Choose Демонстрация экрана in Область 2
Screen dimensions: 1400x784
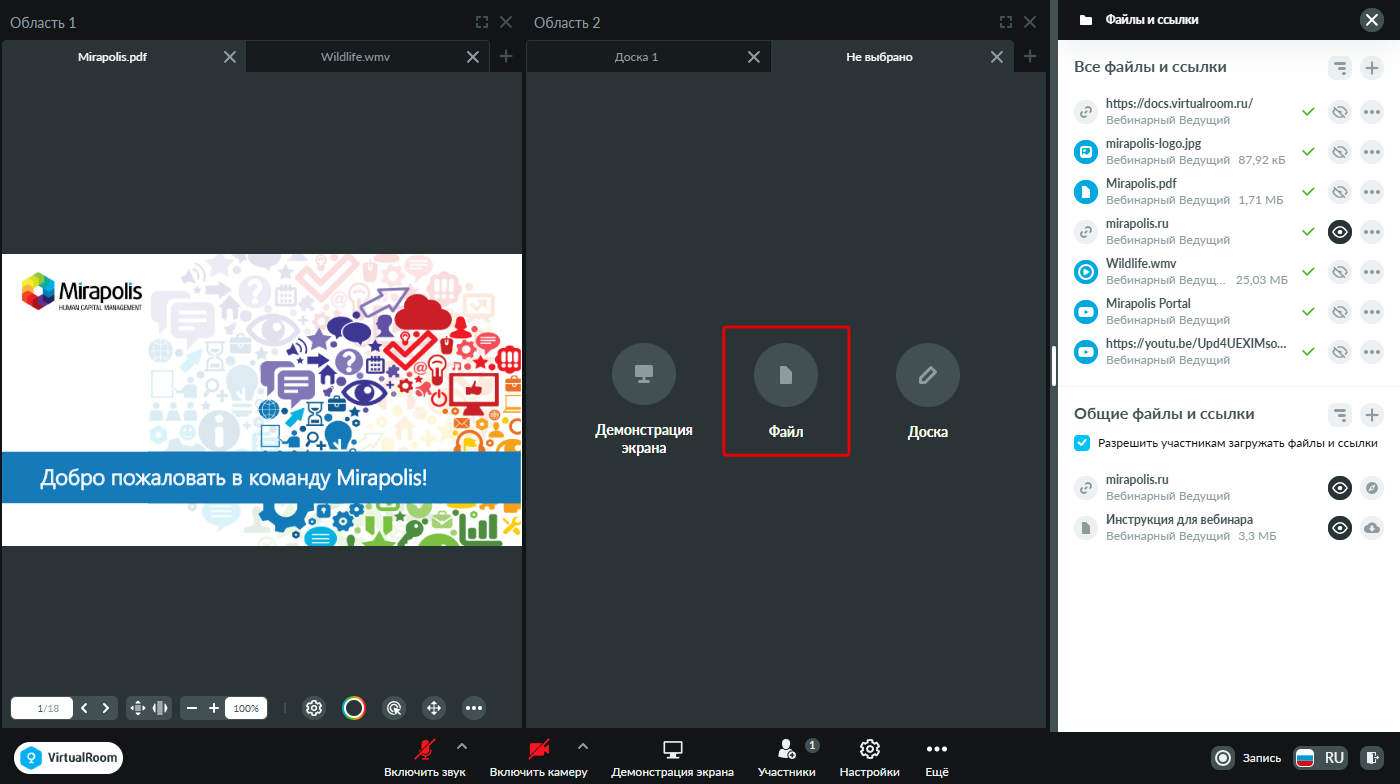click(x=644, y=398)
